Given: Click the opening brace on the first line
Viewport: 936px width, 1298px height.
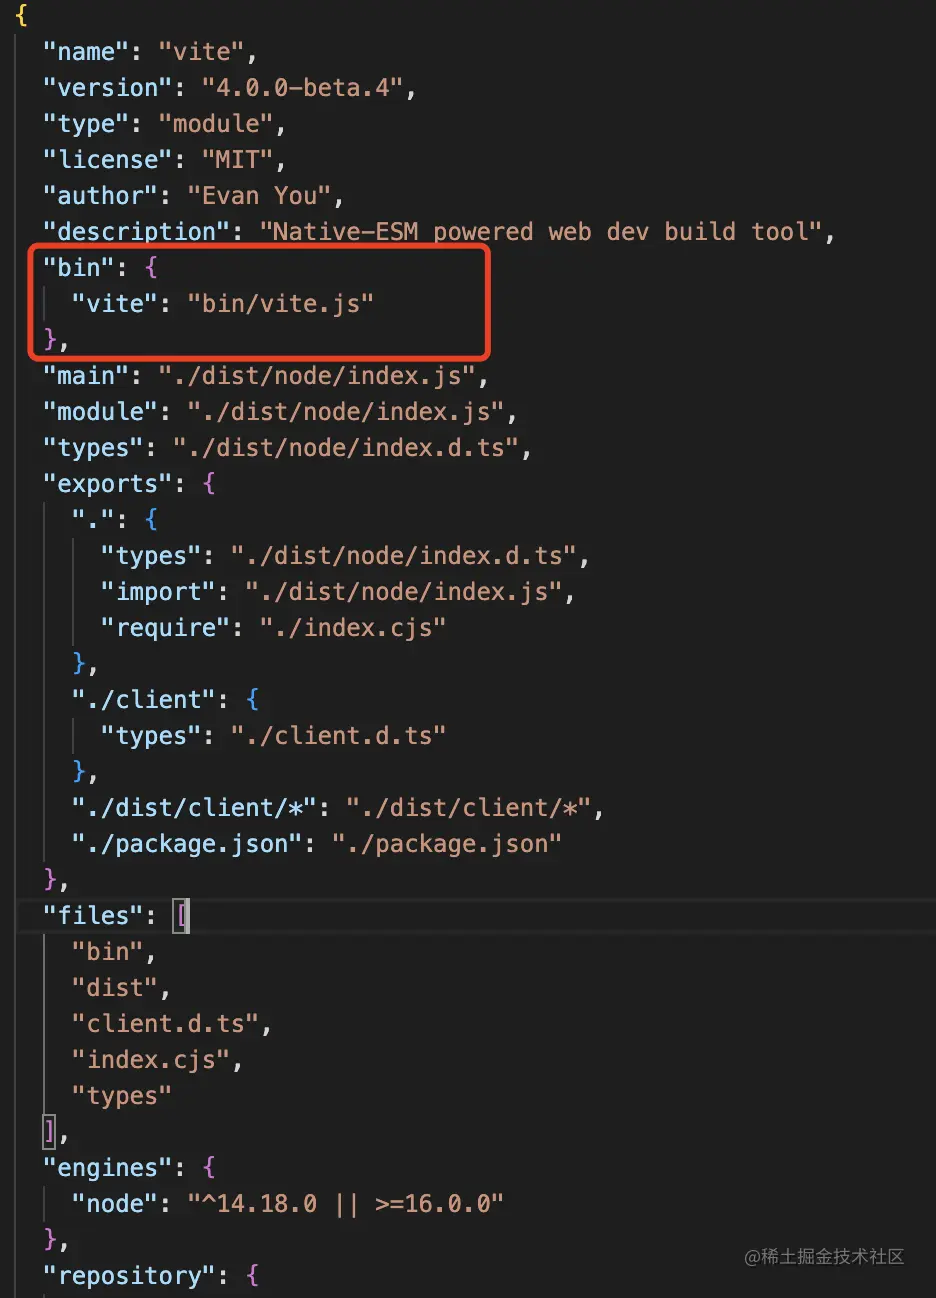Looking at the screenshot, I should [x=21, y=16].
